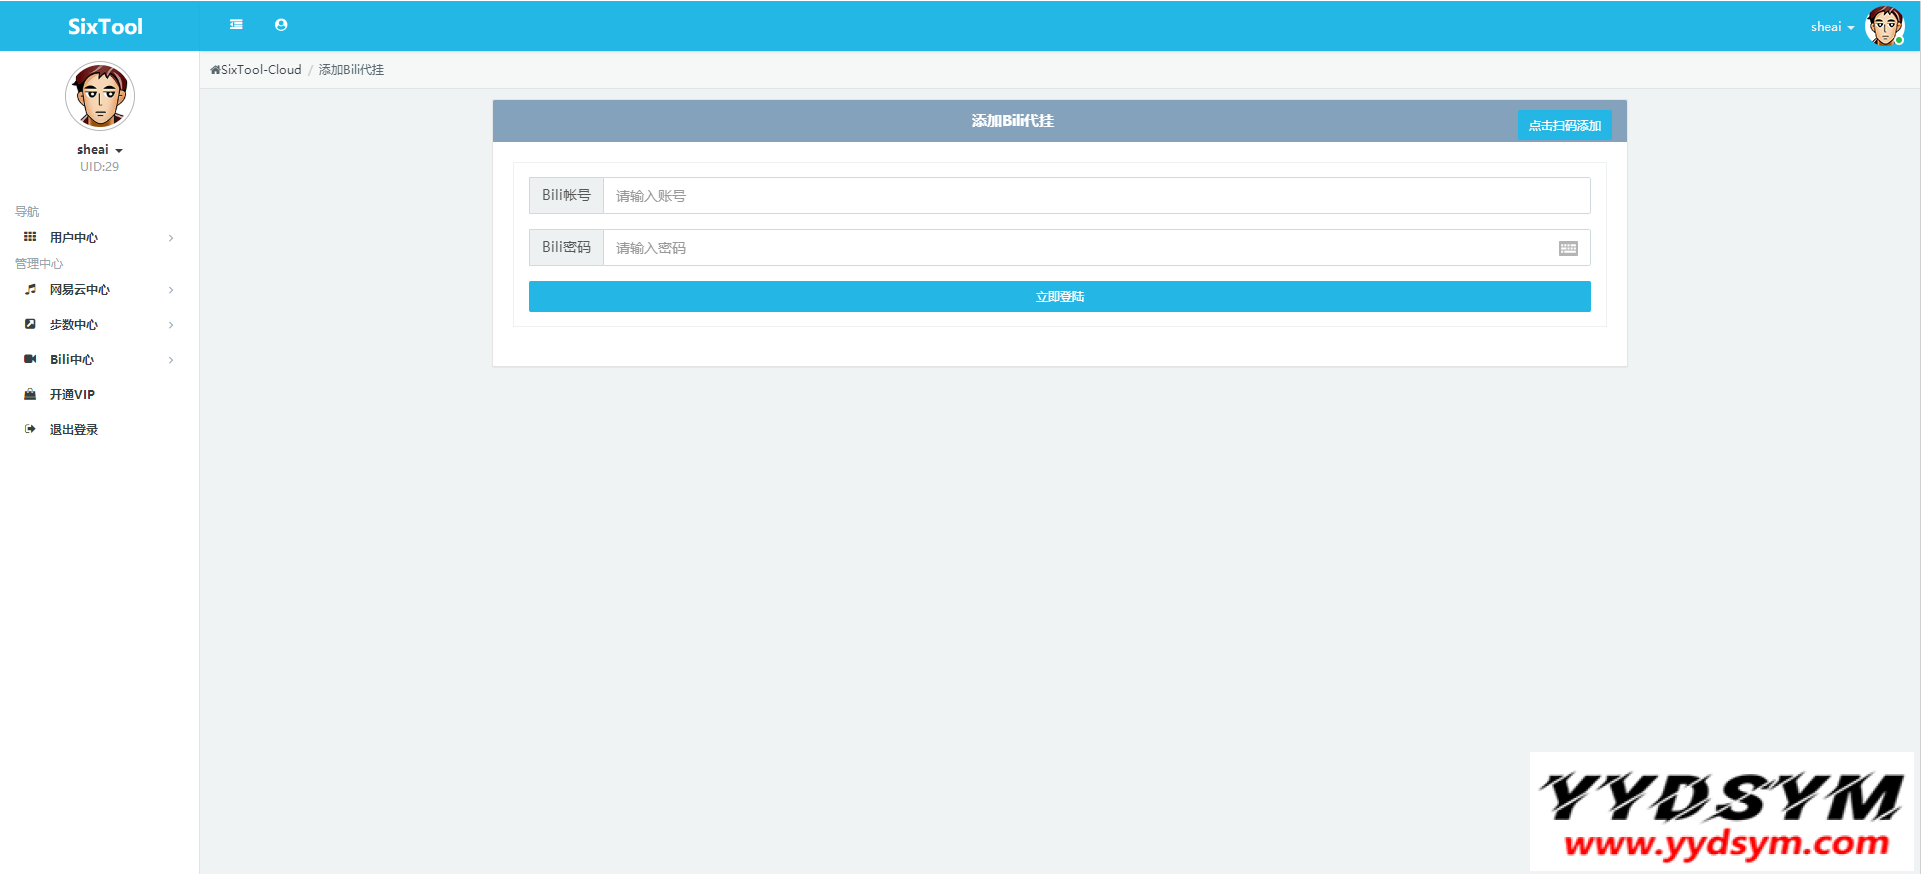Open the sheai dropdown under sidebar avatar
The height and width of the screenshot is (874, 1921).
(99, 150)
